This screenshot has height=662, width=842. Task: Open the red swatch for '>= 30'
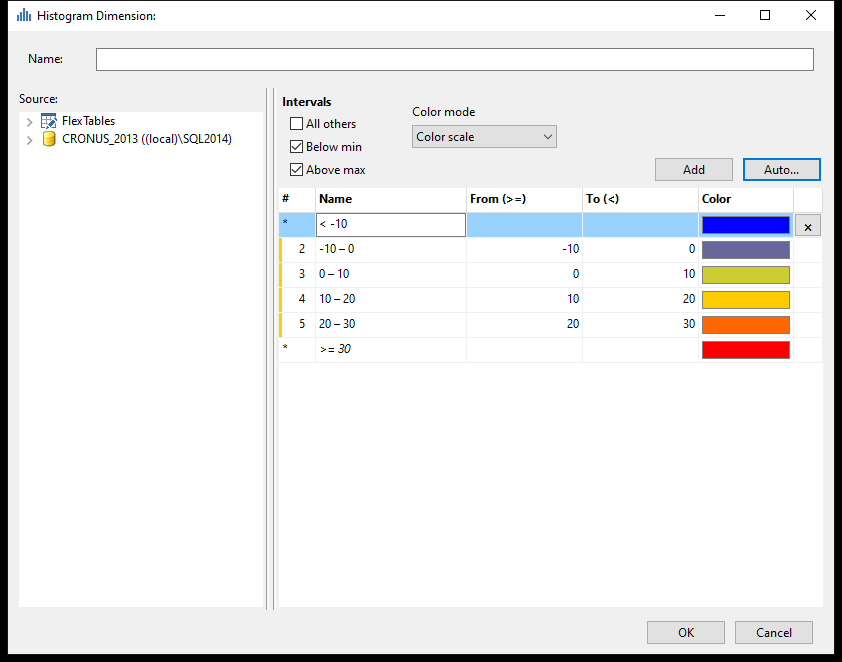click(746, 350)
